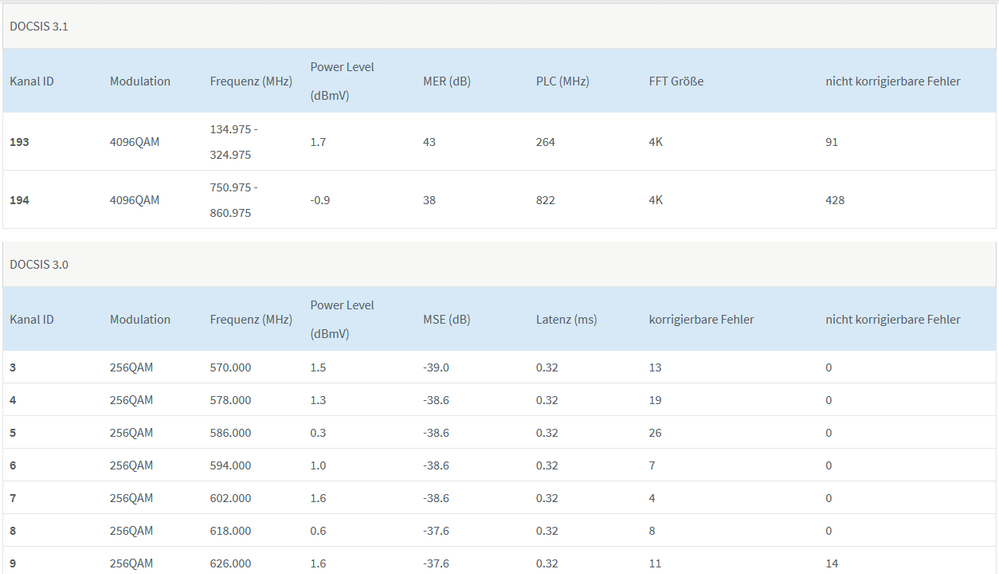
Task: Select power level value -0.9
Action: tap(320, 200)
